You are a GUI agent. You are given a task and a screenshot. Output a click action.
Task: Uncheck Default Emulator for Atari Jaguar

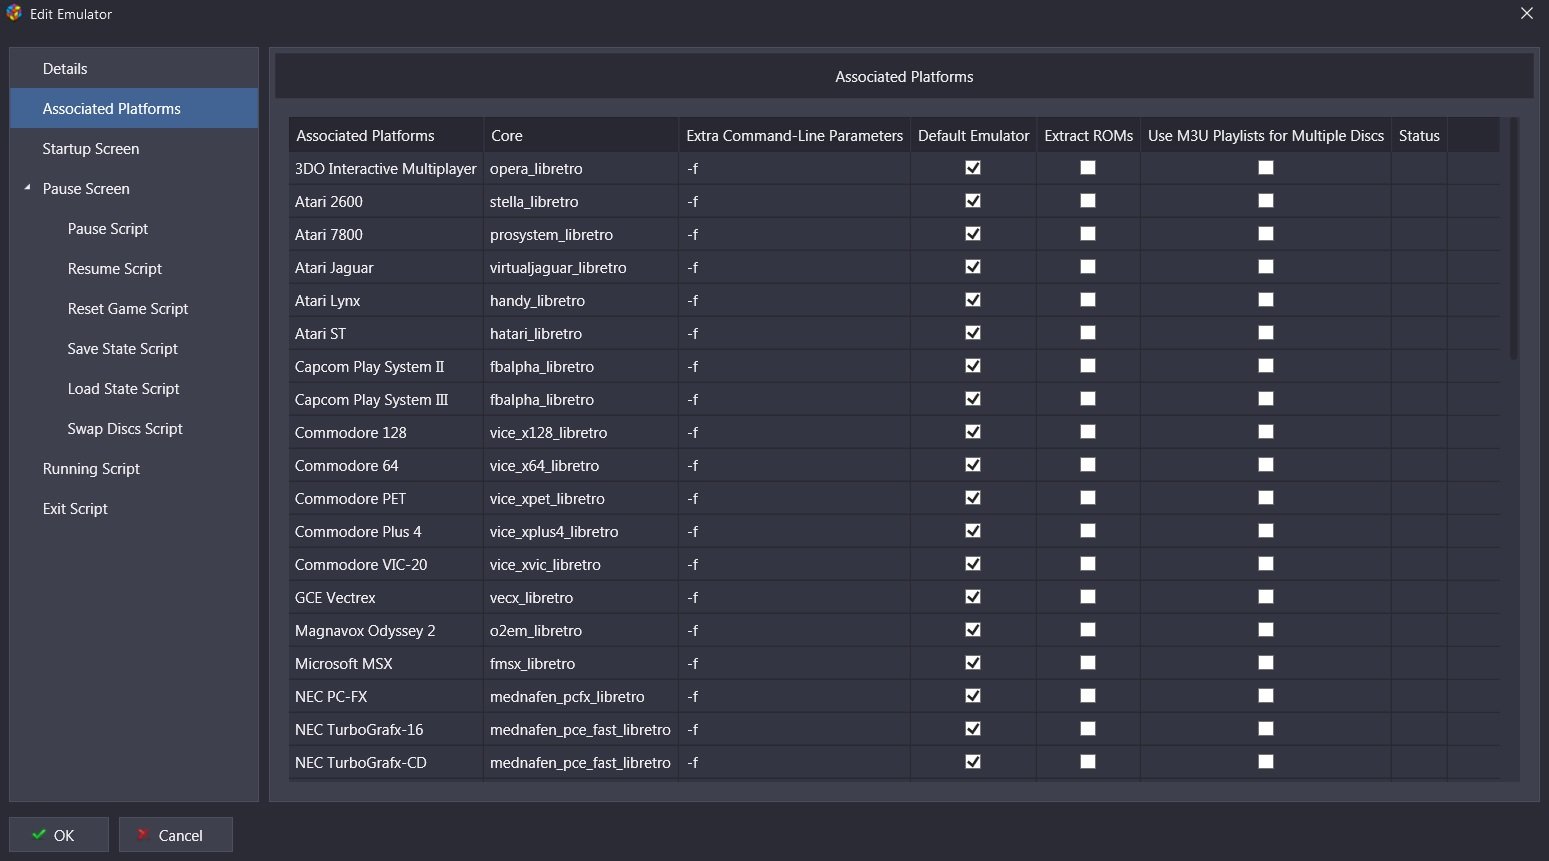(x=973, y=267)
